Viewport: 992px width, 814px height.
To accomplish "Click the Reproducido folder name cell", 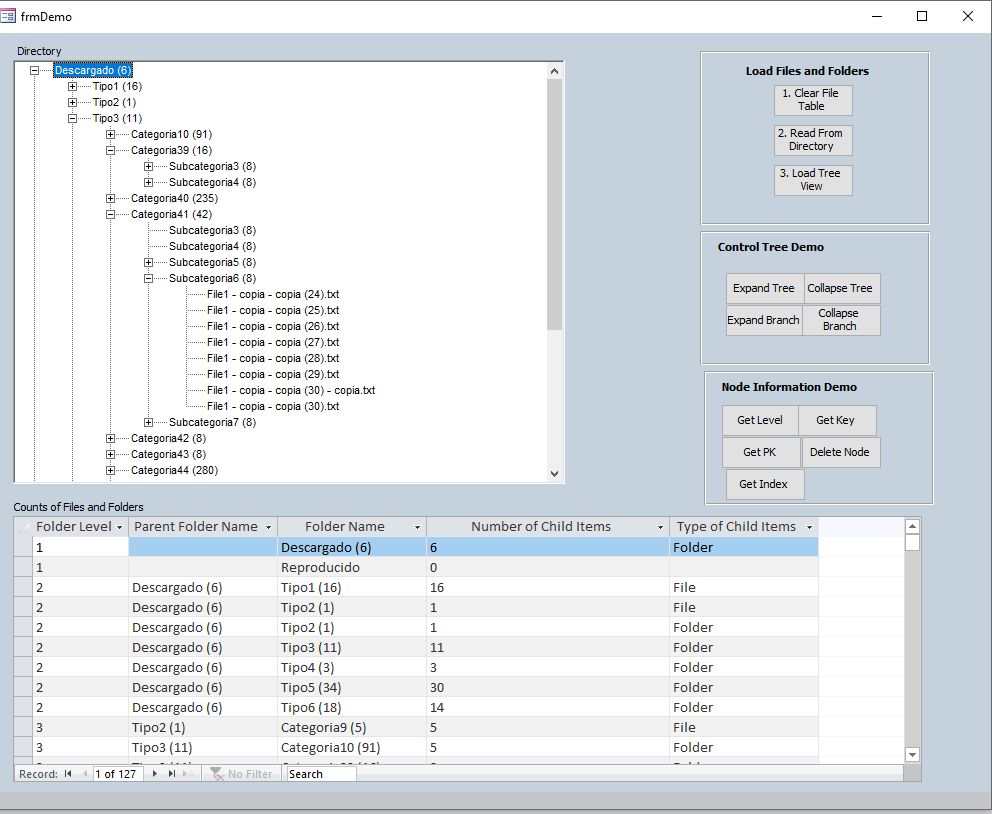I will coord(352,567).
